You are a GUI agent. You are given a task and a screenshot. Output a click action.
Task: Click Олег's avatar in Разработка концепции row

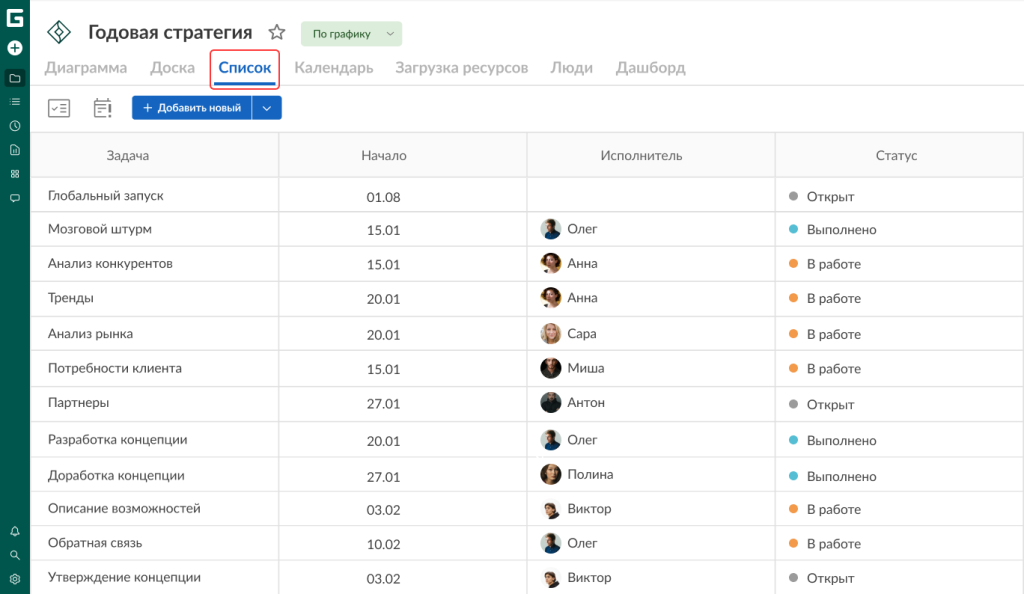pos(551,440)
